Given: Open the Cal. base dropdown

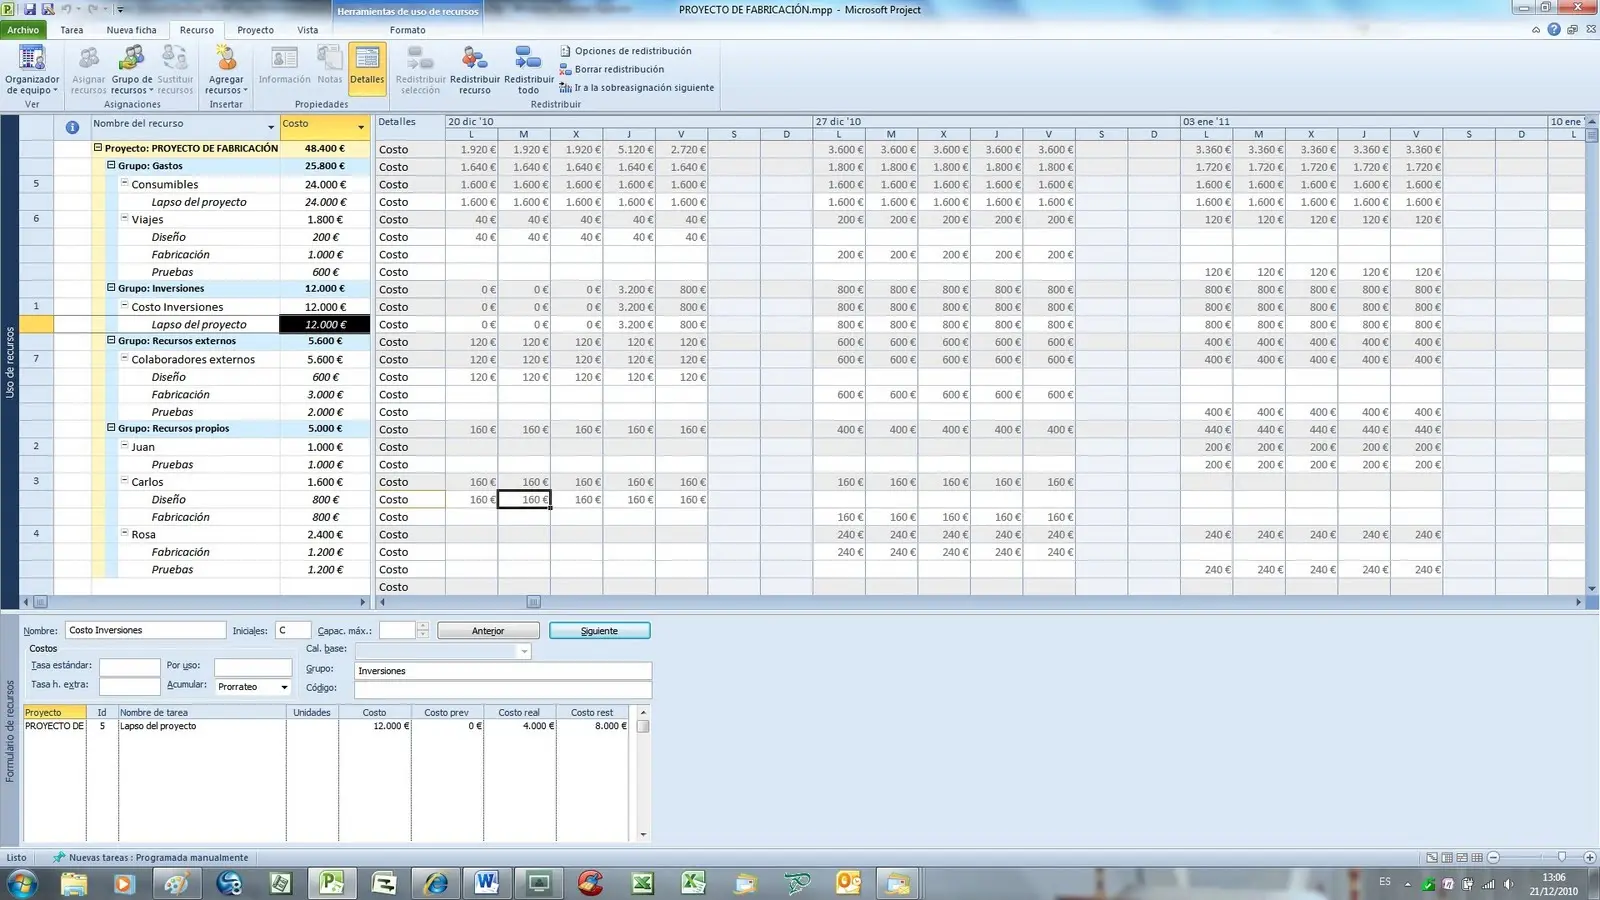Looking at the screenshot, I should 523,651.
